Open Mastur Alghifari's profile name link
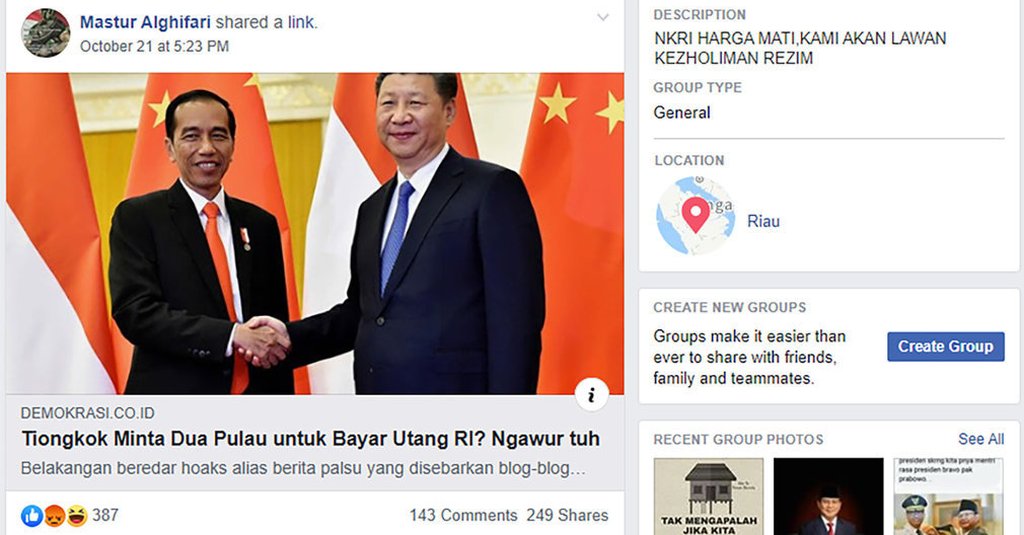The height and width of the screenshot is (535, 1024). click(x=145, y=22)
